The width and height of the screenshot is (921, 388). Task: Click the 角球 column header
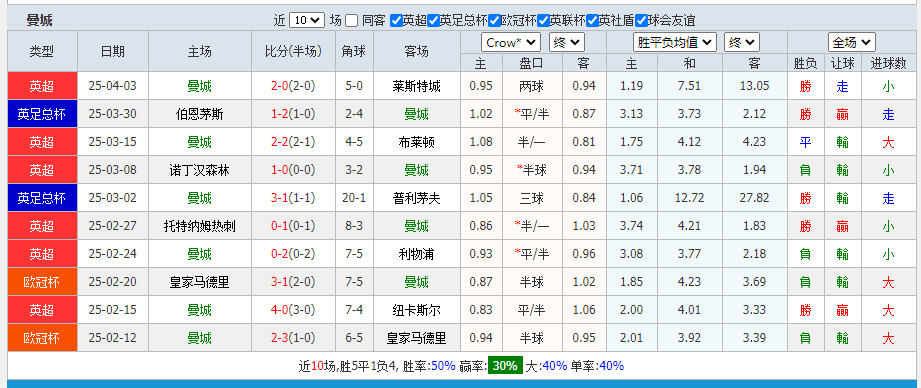coord(354,52)
